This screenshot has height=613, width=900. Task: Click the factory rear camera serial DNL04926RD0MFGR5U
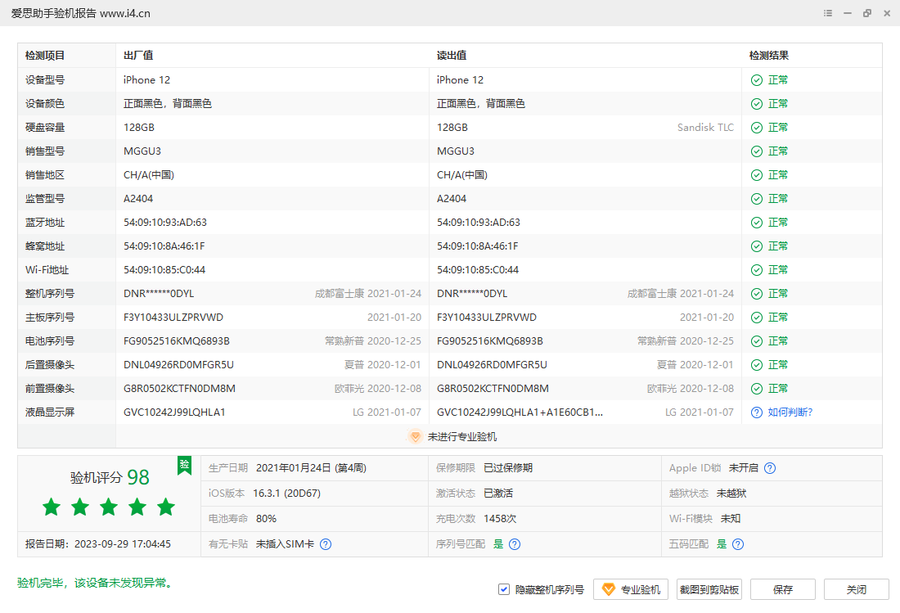[179, 365]
